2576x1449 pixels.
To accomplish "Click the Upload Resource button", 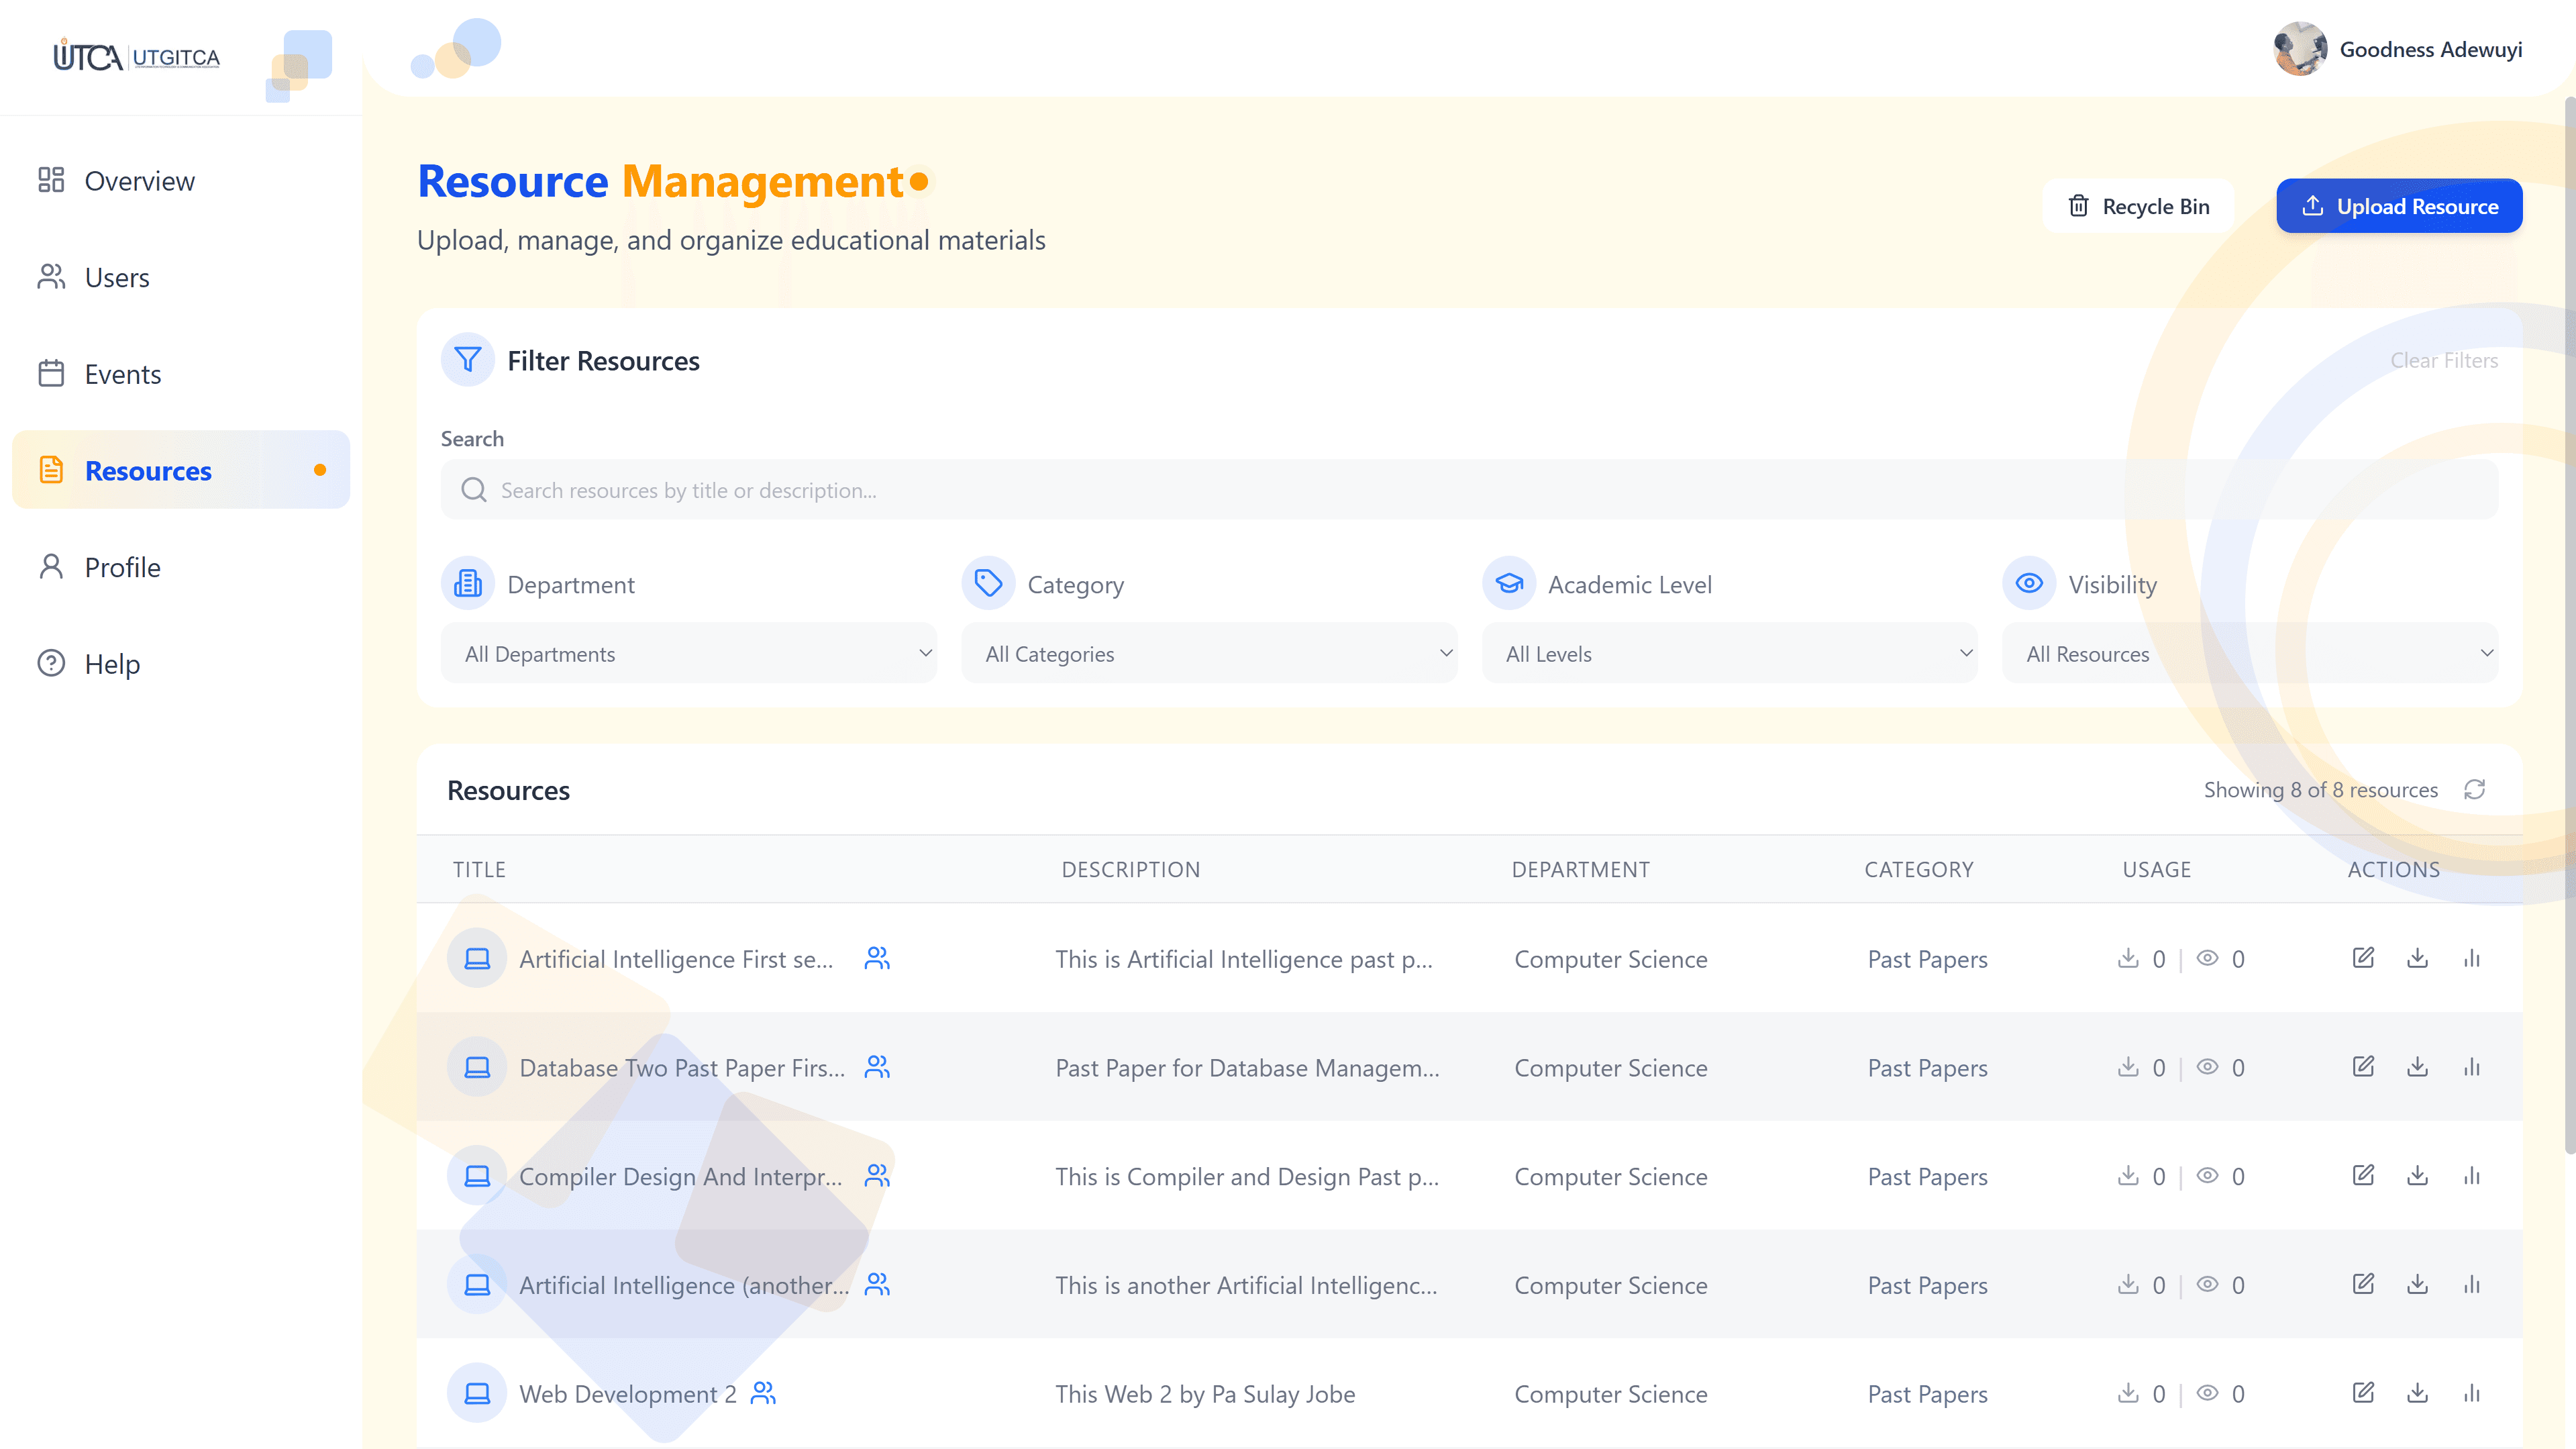I will click(2399, 206).
